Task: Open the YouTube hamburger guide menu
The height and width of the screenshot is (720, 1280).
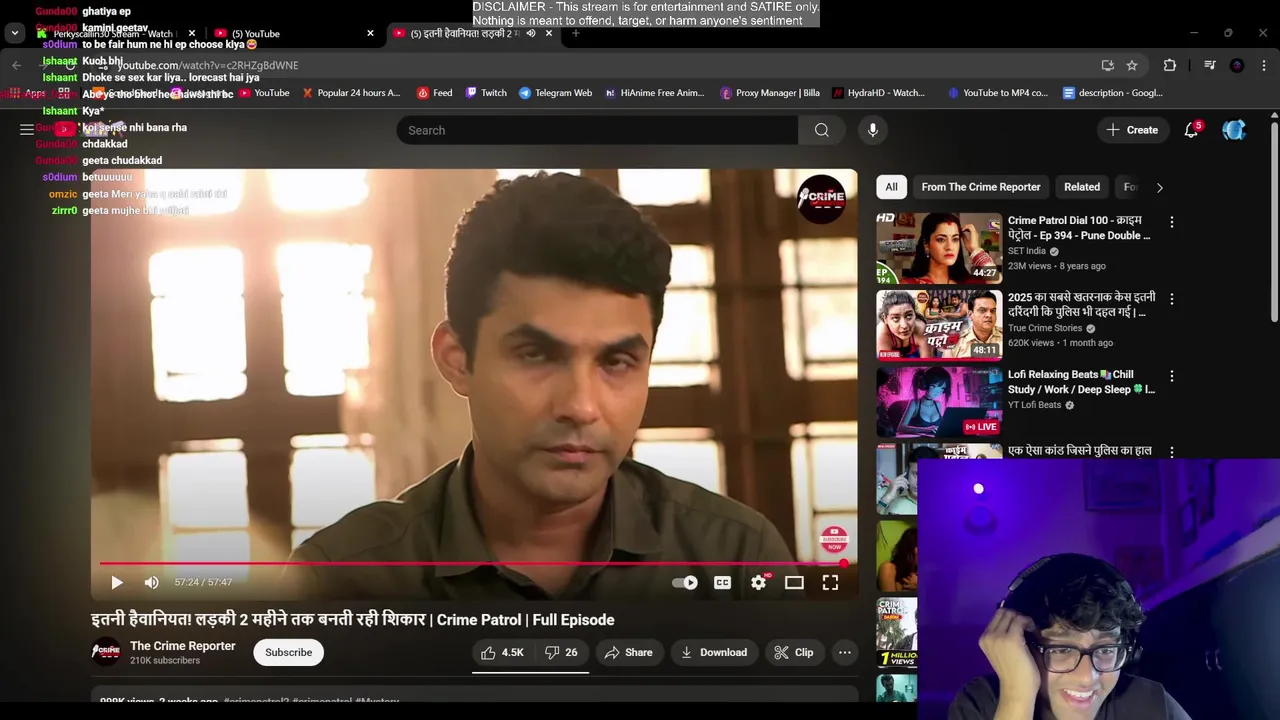Action: point(27,130)
